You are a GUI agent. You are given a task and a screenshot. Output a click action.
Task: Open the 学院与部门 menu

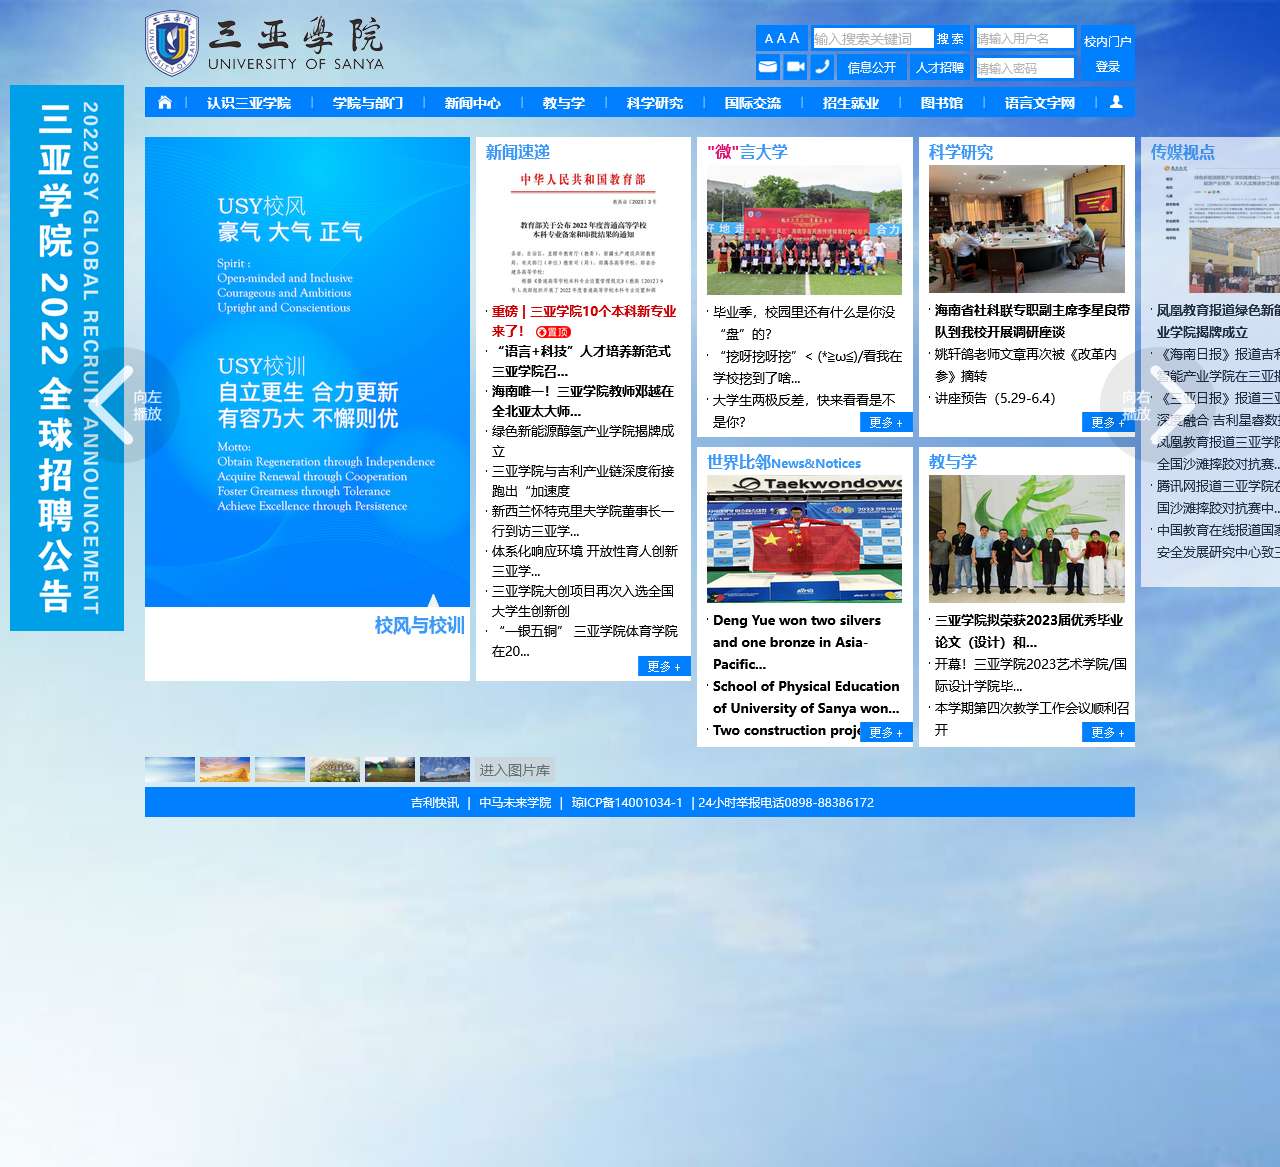pyautogui.click(x=368, y=103)
